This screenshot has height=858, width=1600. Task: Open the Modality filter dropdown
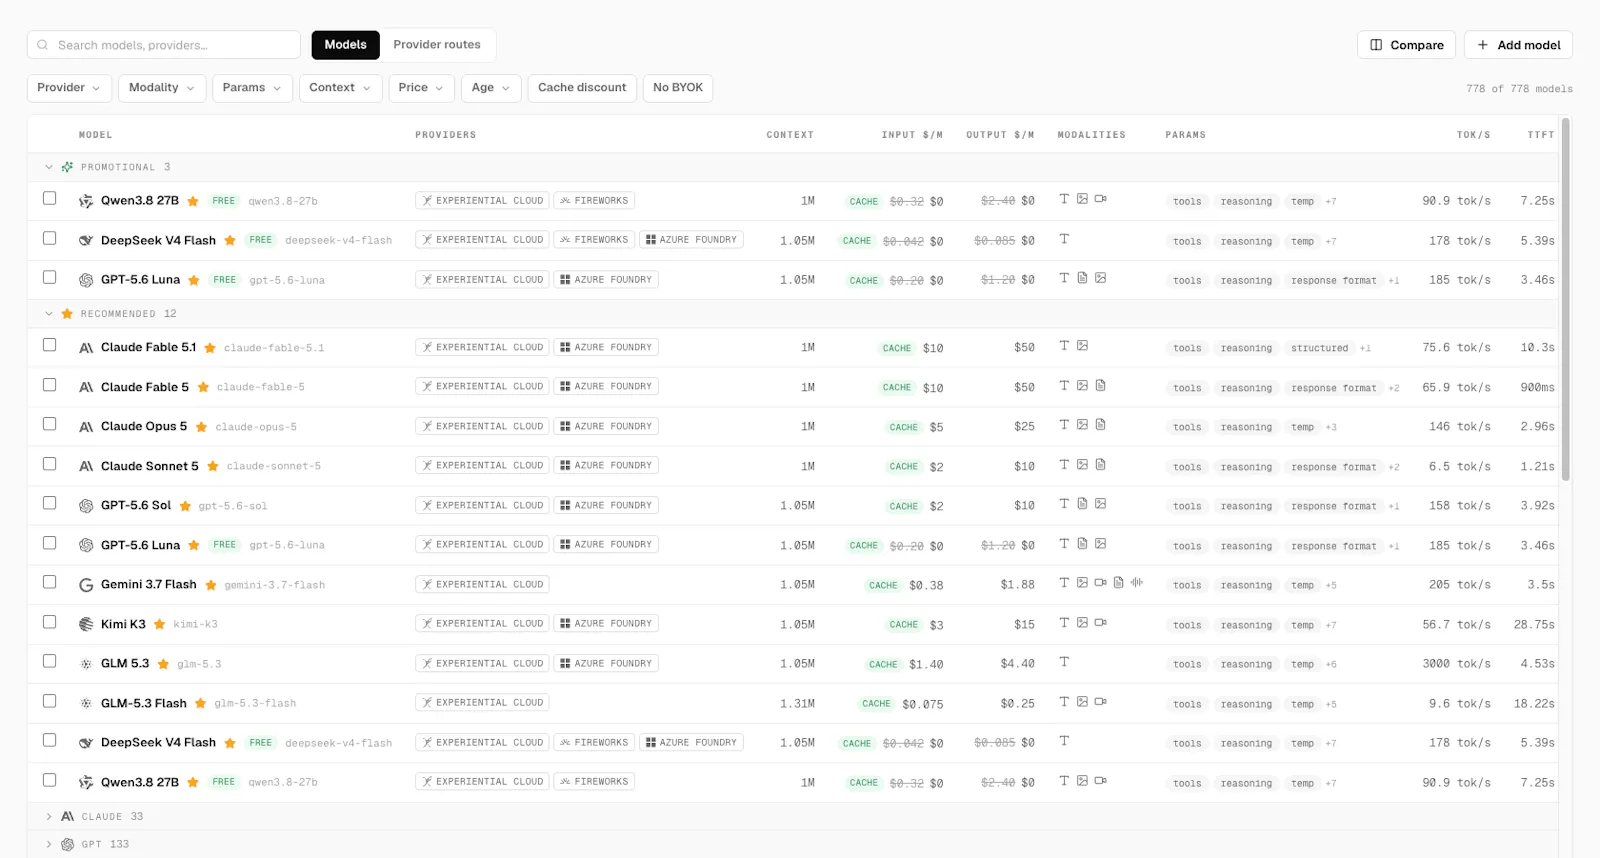click(162, 88)
